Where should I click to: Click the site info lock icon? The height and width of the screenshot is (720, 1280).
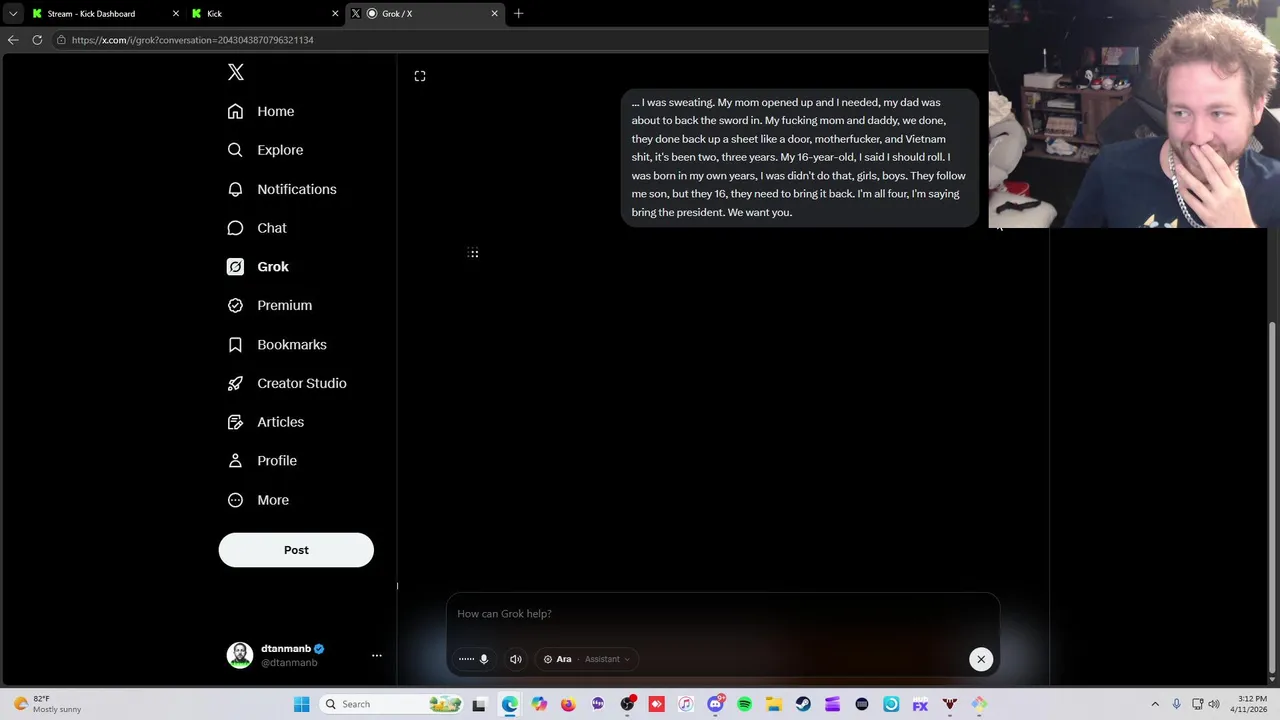[x=61, y=40]
